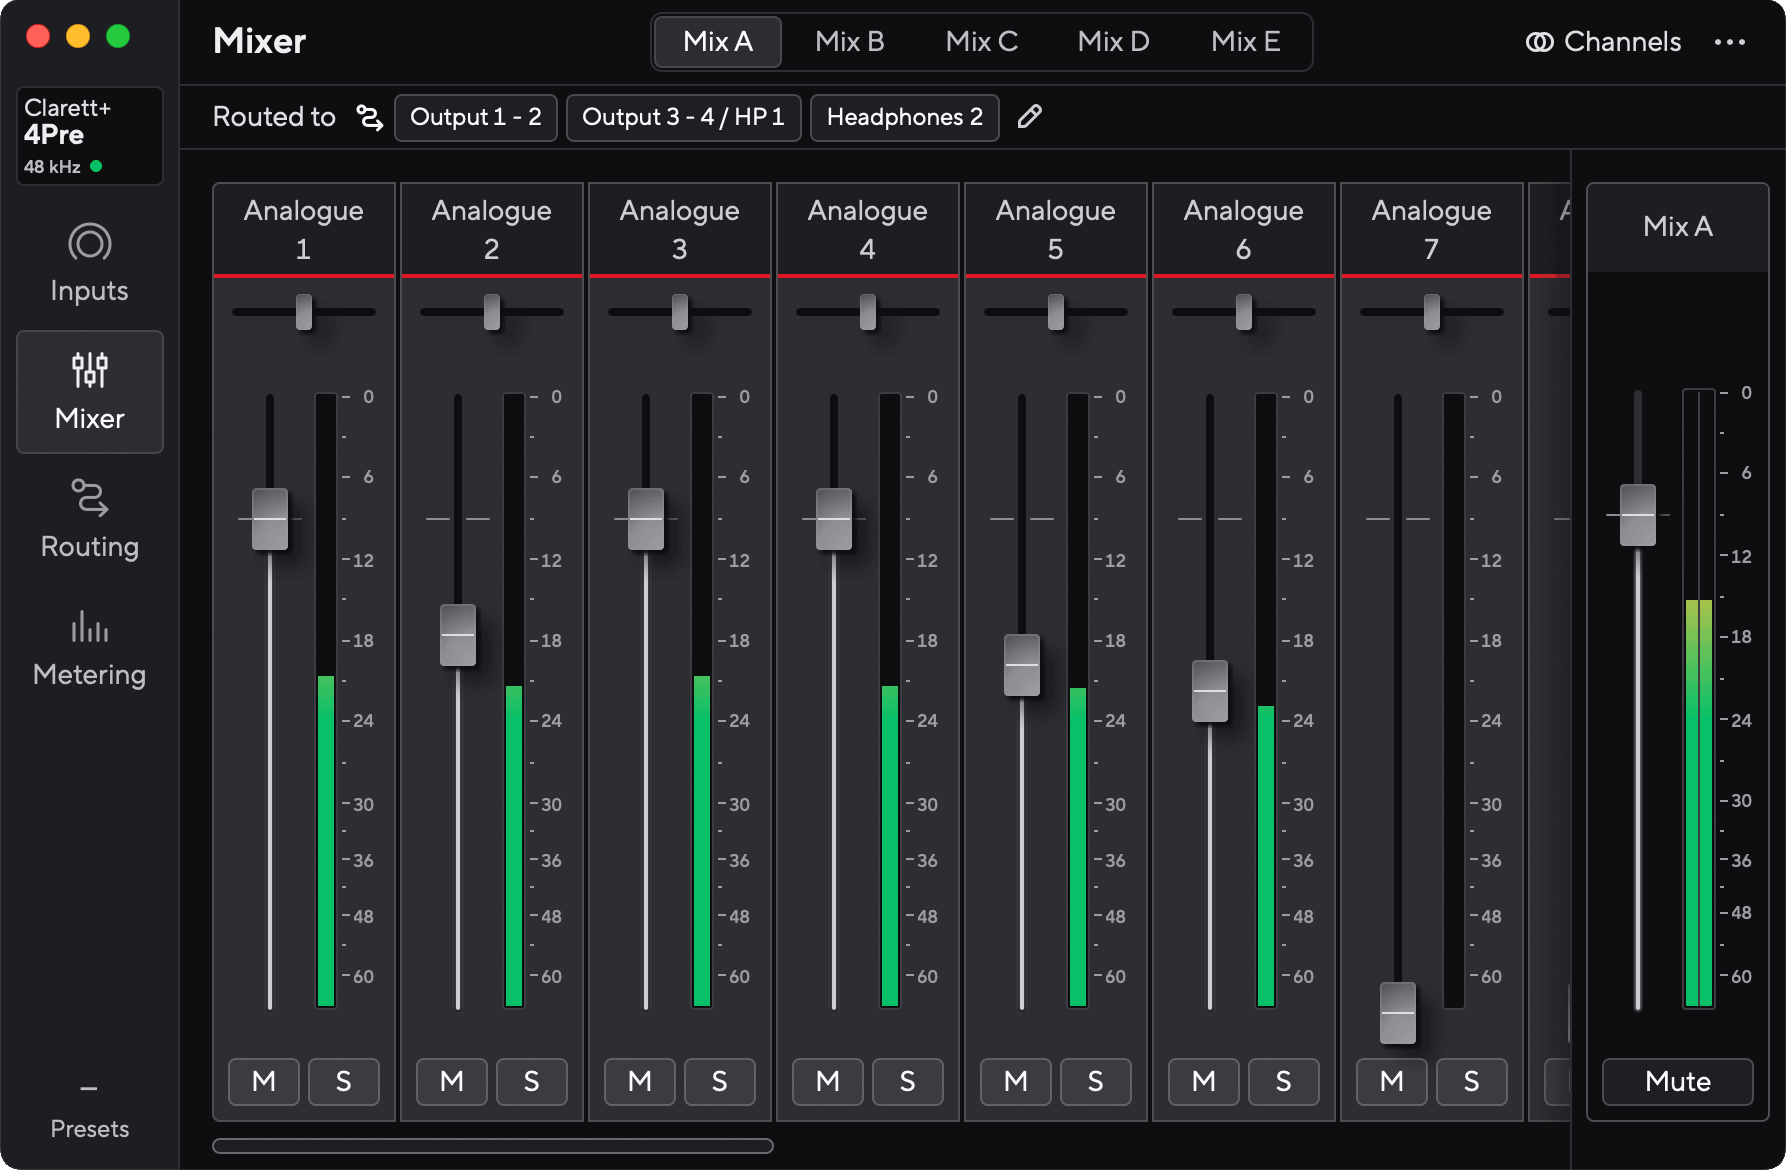Click the green window zoom button
This screenshot has height=1170, width=1786.
click(x=118, y=36)
